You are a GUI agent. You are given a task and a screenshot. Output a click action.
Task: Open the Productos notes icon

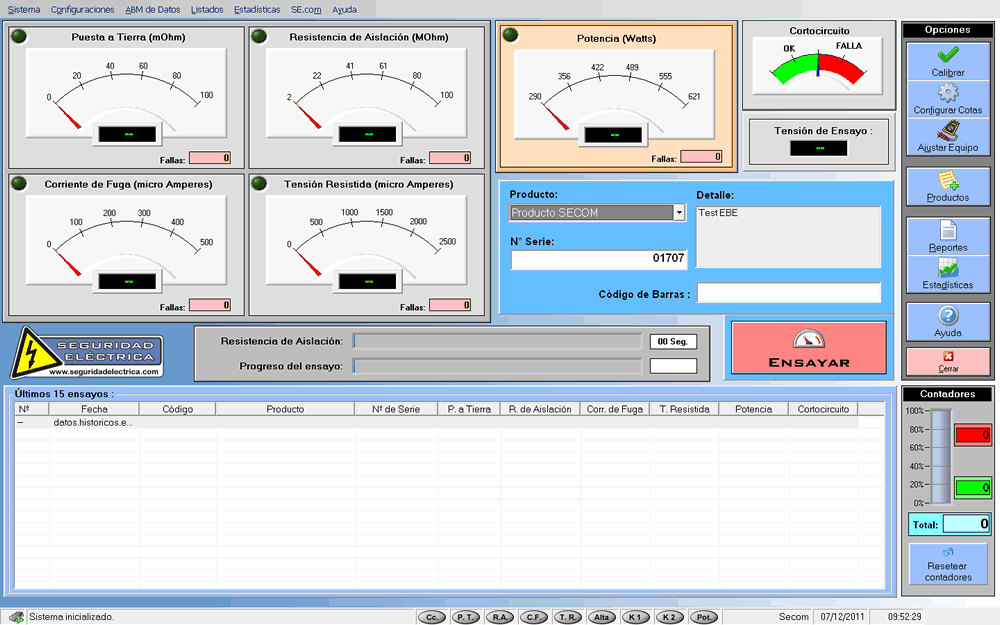click(x=948, y=181)
